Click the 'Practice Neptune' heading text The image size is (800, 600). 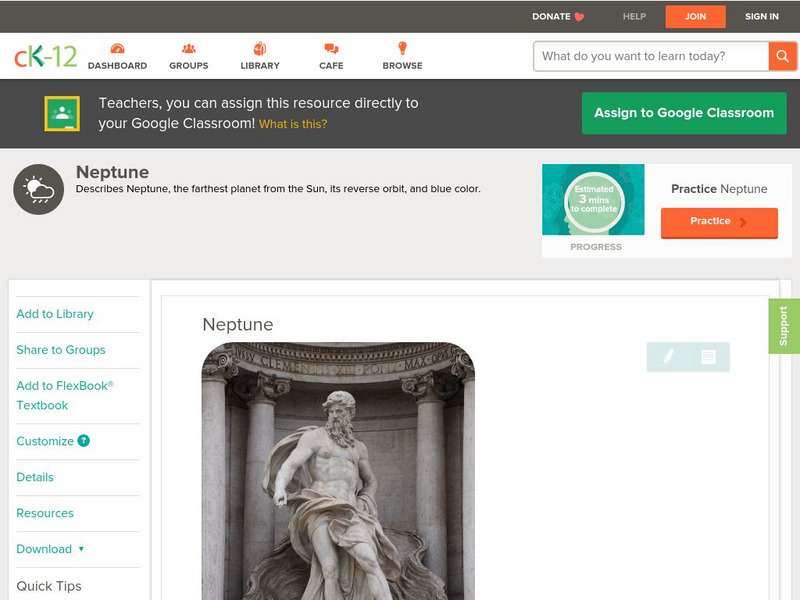(719, 189)
